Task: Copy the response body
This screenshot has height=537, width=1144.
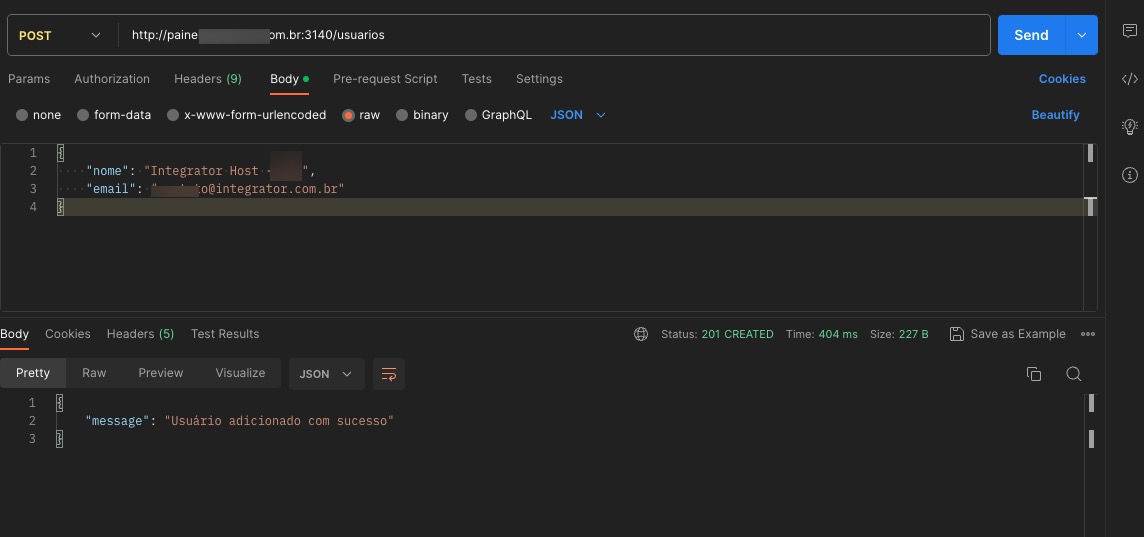Action: click(x=1034, y=374)
